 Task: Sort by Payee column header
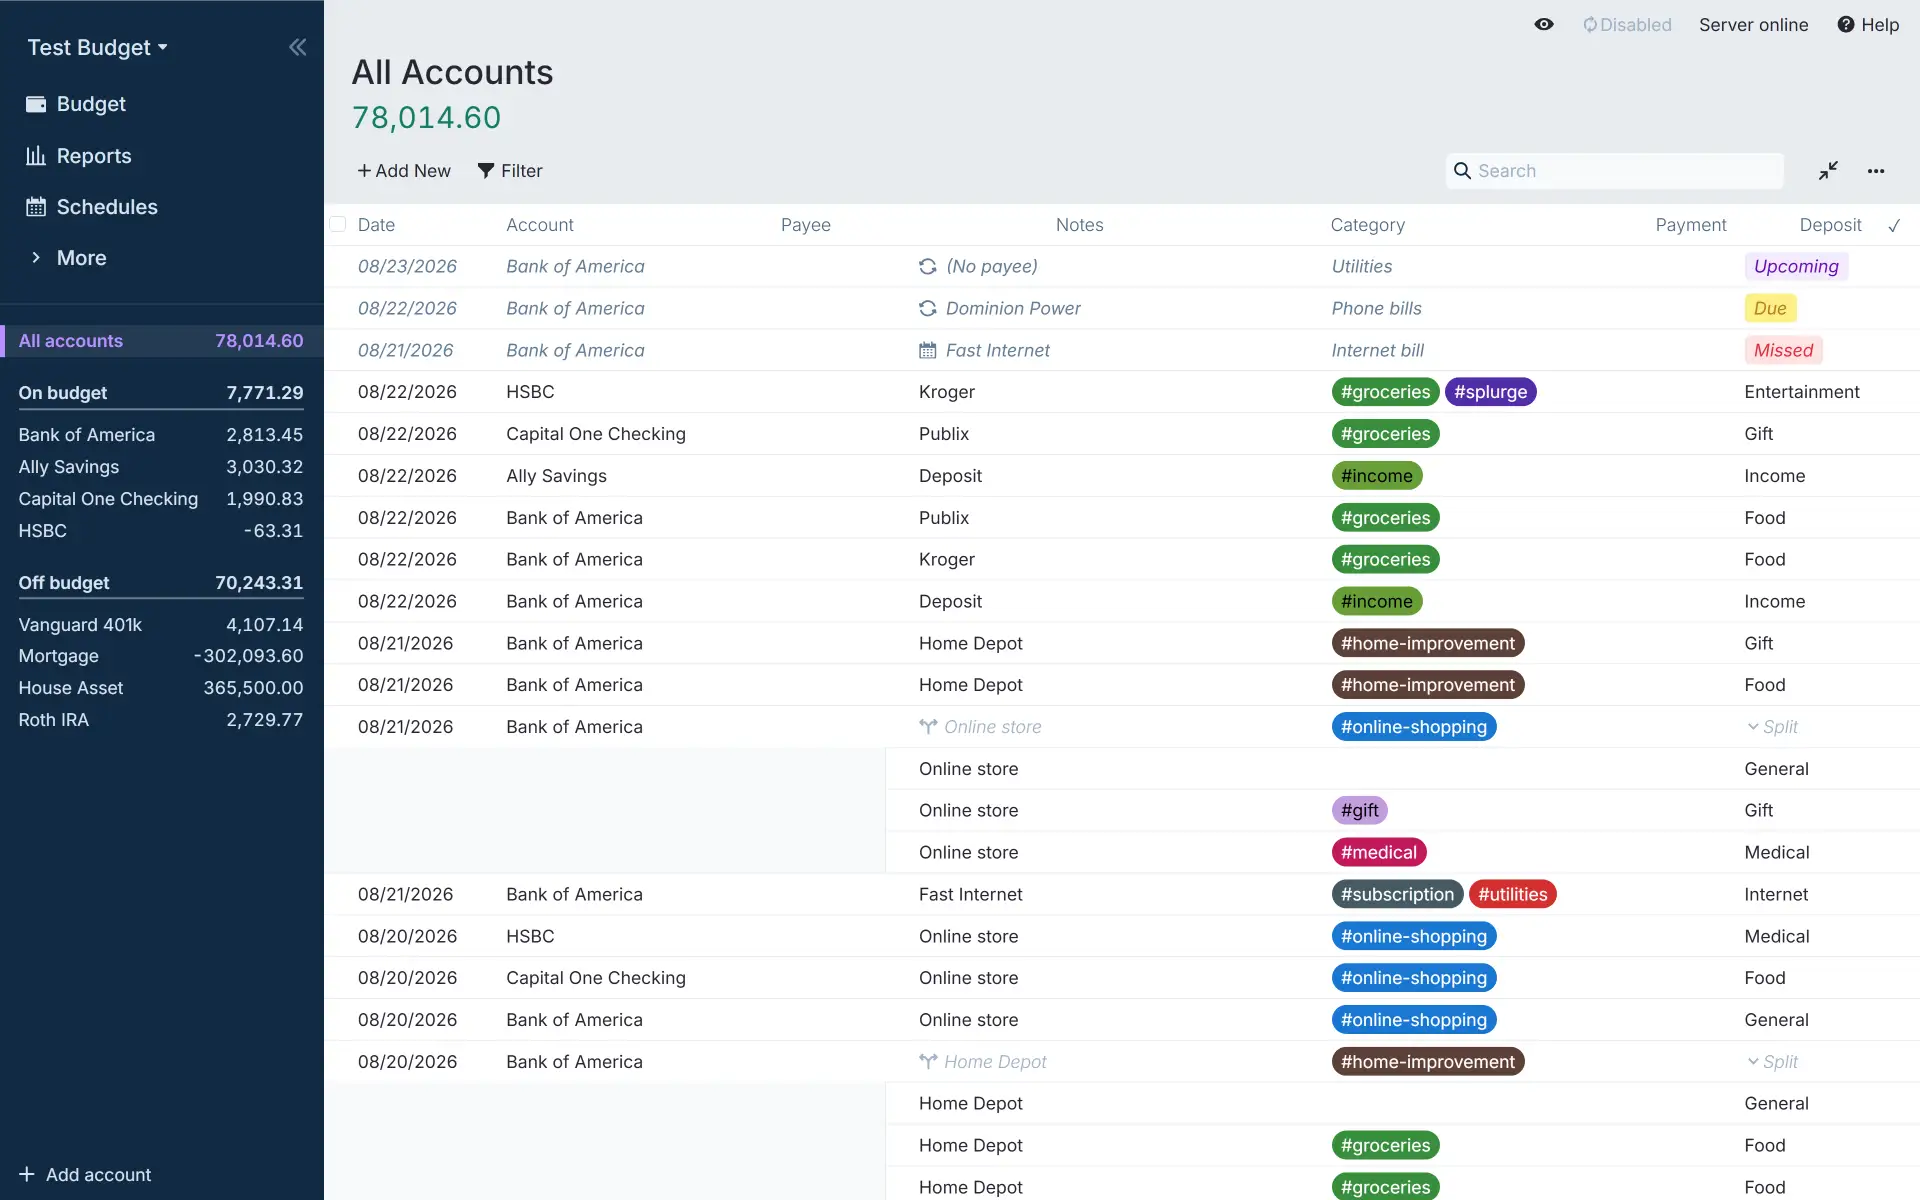pyautogui.click(x=805, y=225)
